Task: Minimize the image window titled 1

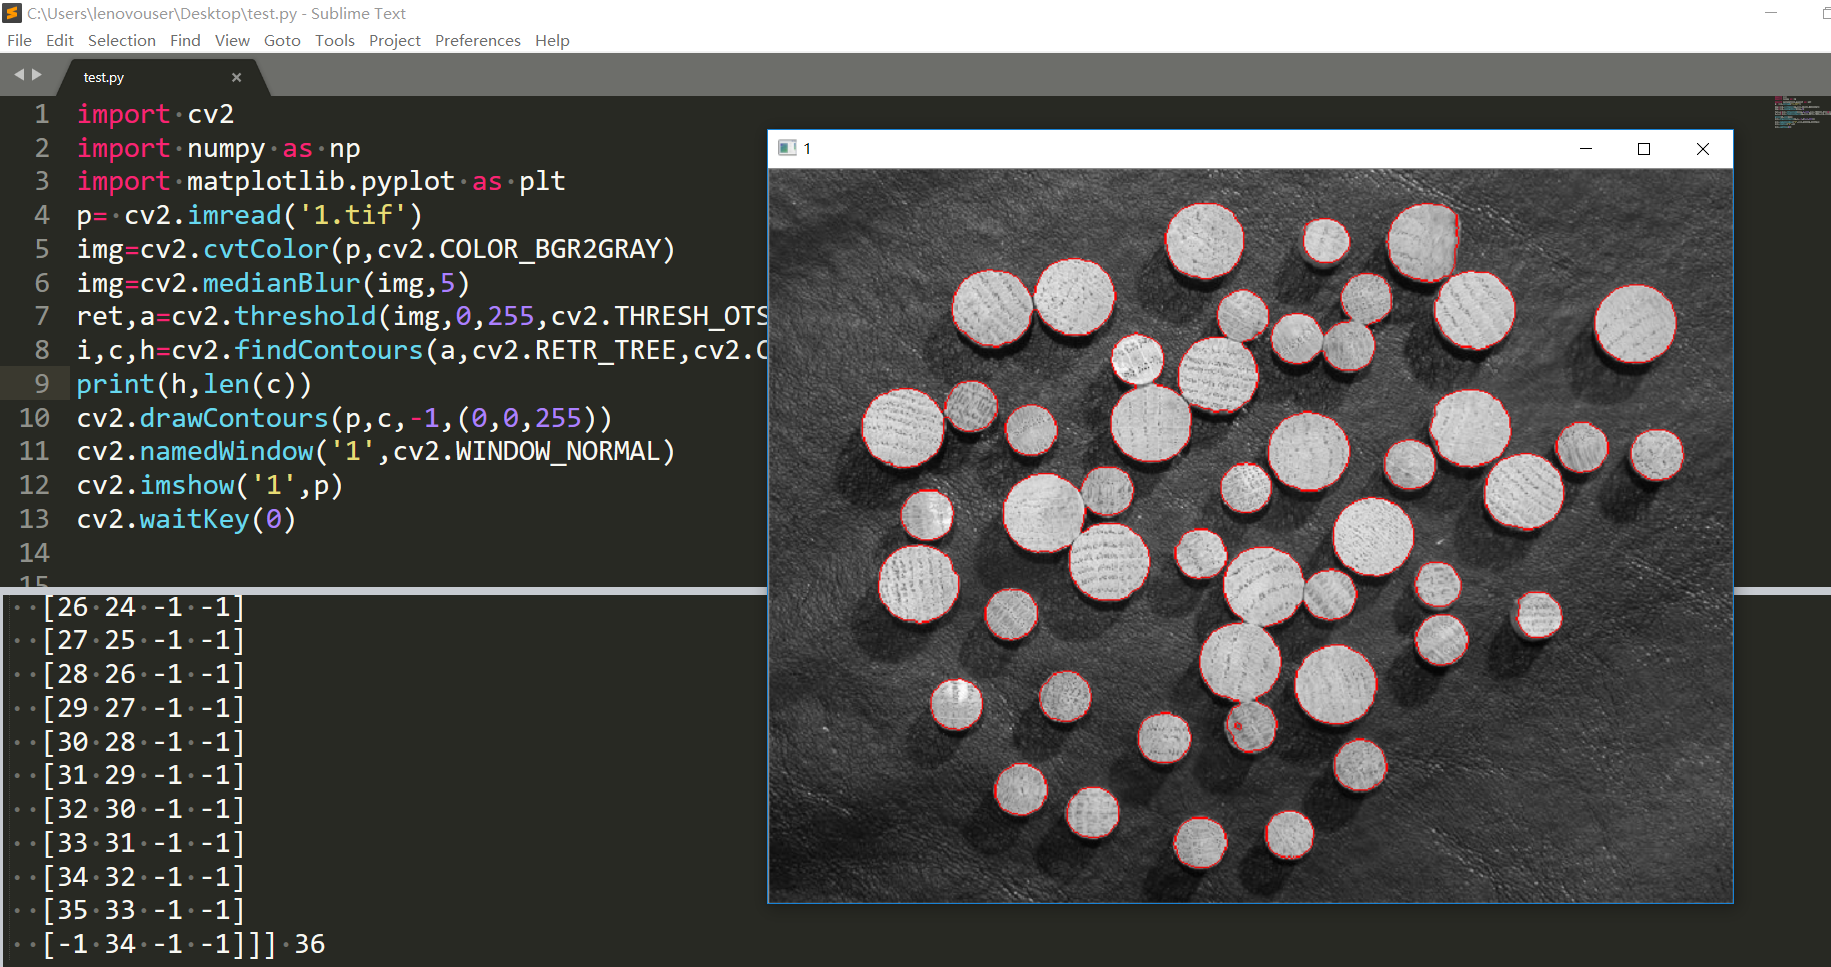Action: (x=1585, y=148)
